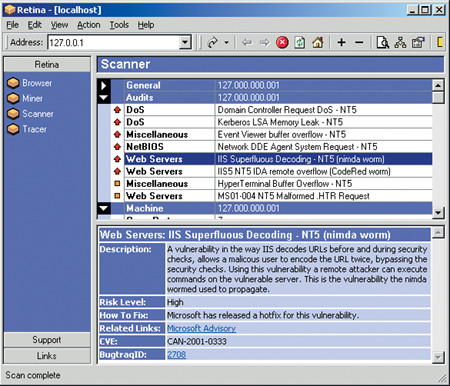Screen dimensions: 450x386
Task: Expand the General section row
Action: click(104, 85)
